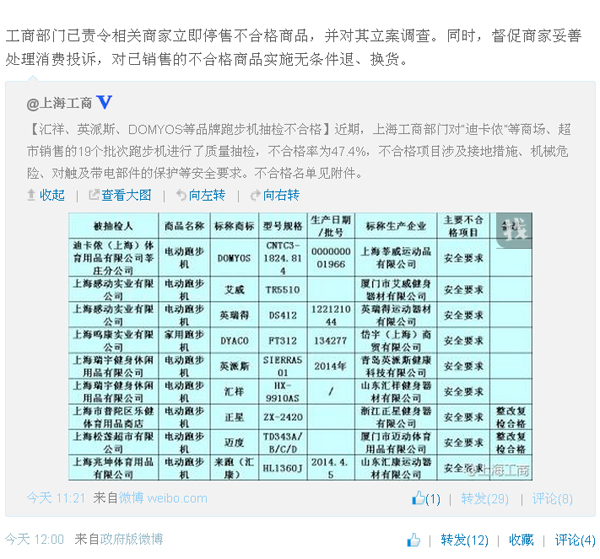Rotate the image with 向右转
The image size is (600, 559).
(281, 195)
